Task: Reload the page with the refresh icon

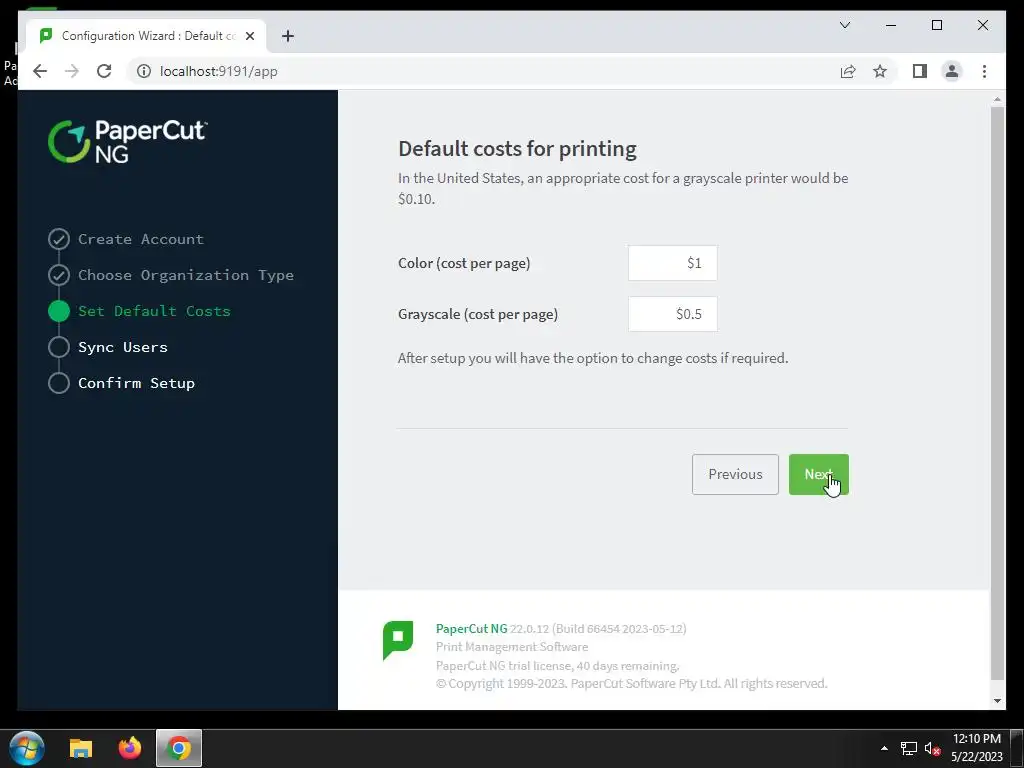Action: (x=104, y=71)
